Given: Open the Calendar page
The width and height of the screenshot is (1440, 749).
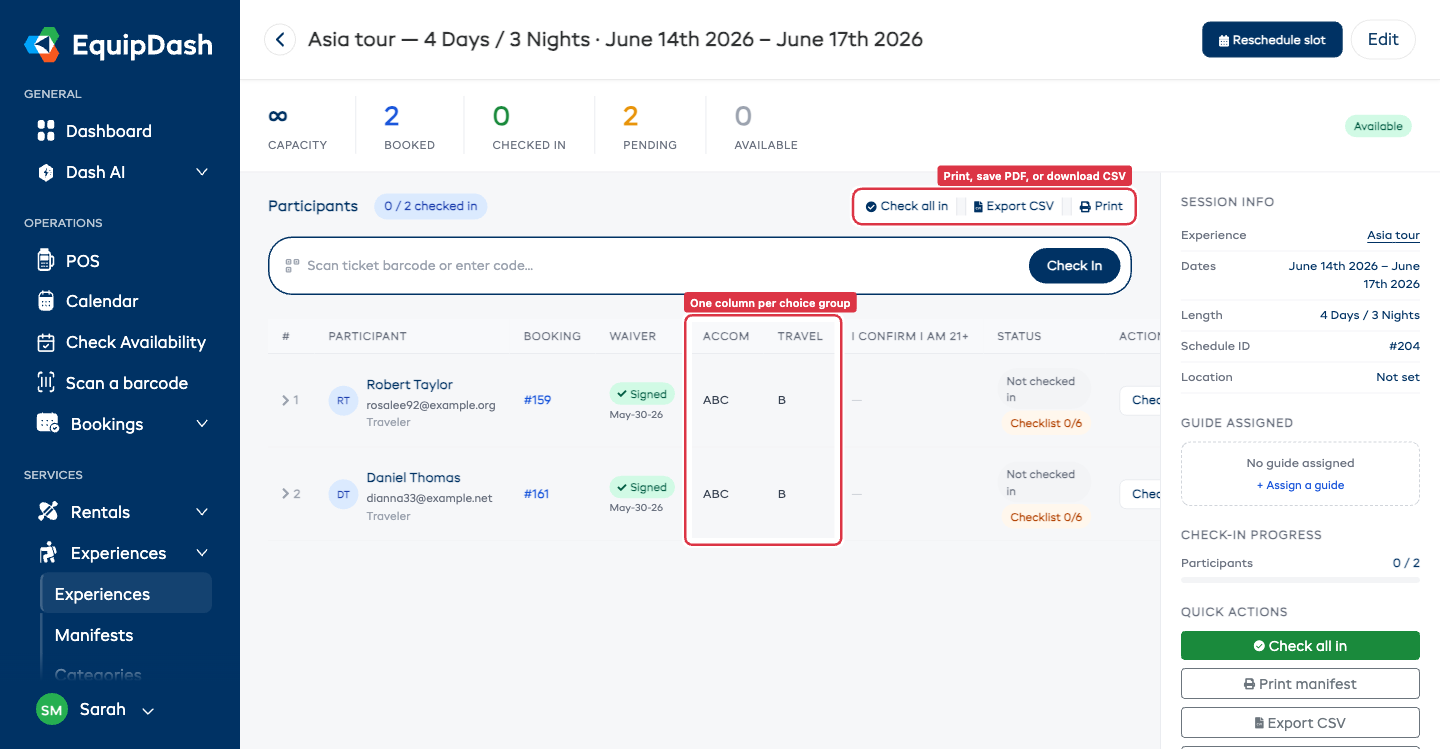Looking at the screenshot, I should coord(102,301).
